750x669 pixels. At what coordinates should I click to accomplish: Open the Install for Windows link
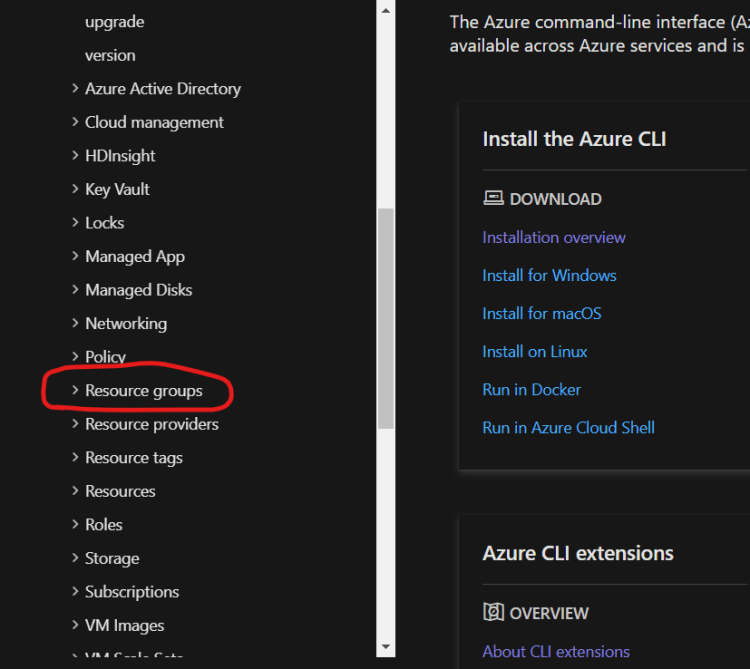(x=549, y=275)
